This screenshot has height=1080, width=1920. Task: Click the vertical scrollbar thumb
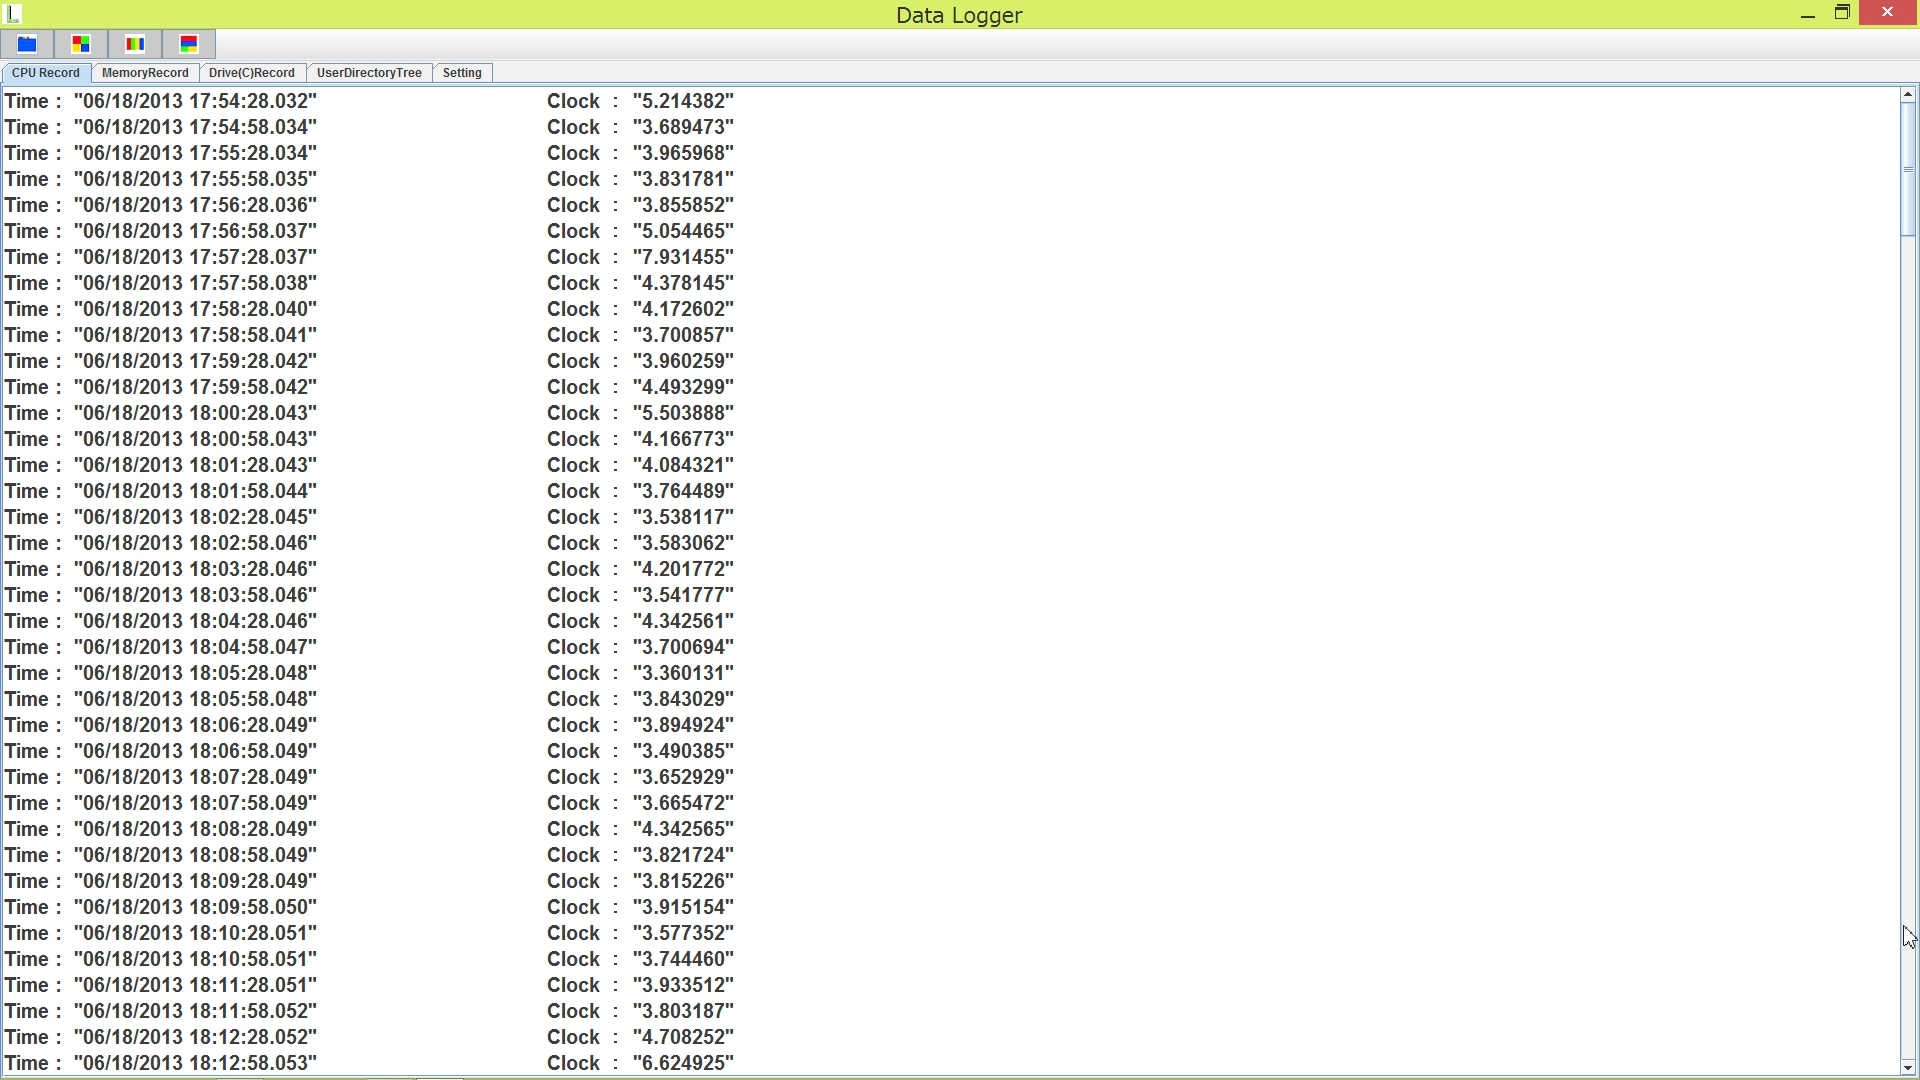(x=1908, y=168)
